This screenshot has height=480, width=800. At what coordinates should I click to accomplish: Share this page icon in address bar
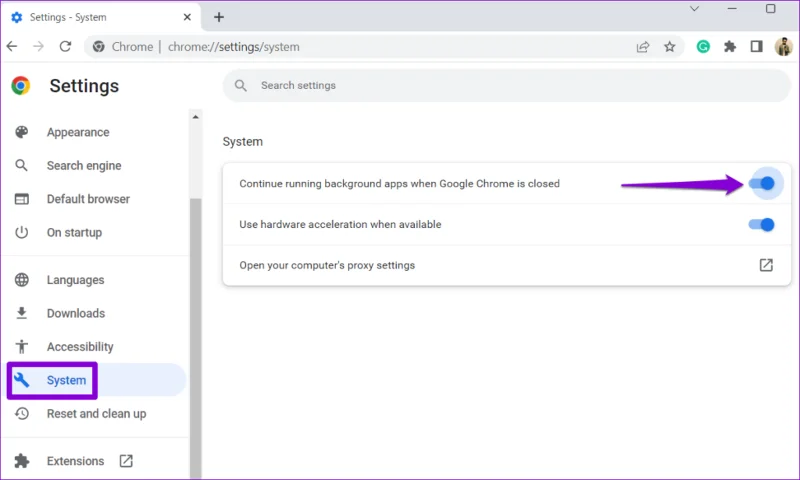(x=643, y=47)
